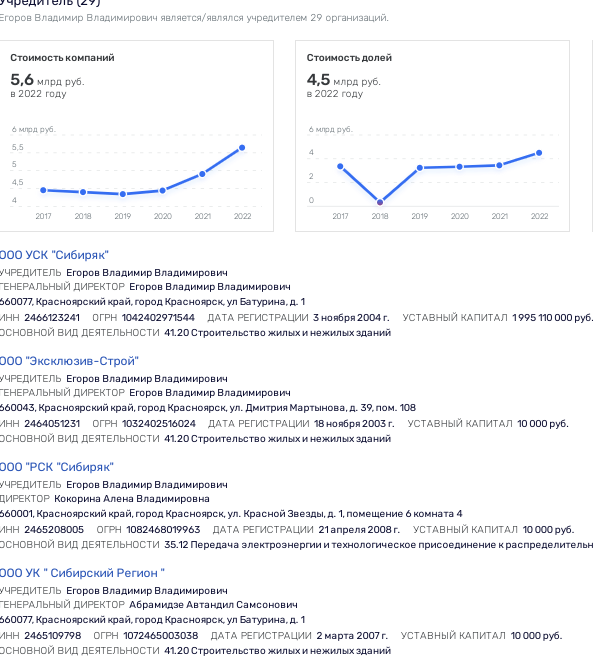Viewport: 593px width, 659px height.
Task: Click general director Абрамидзе Автандил Самсонович
Action: tap(213, 605)
